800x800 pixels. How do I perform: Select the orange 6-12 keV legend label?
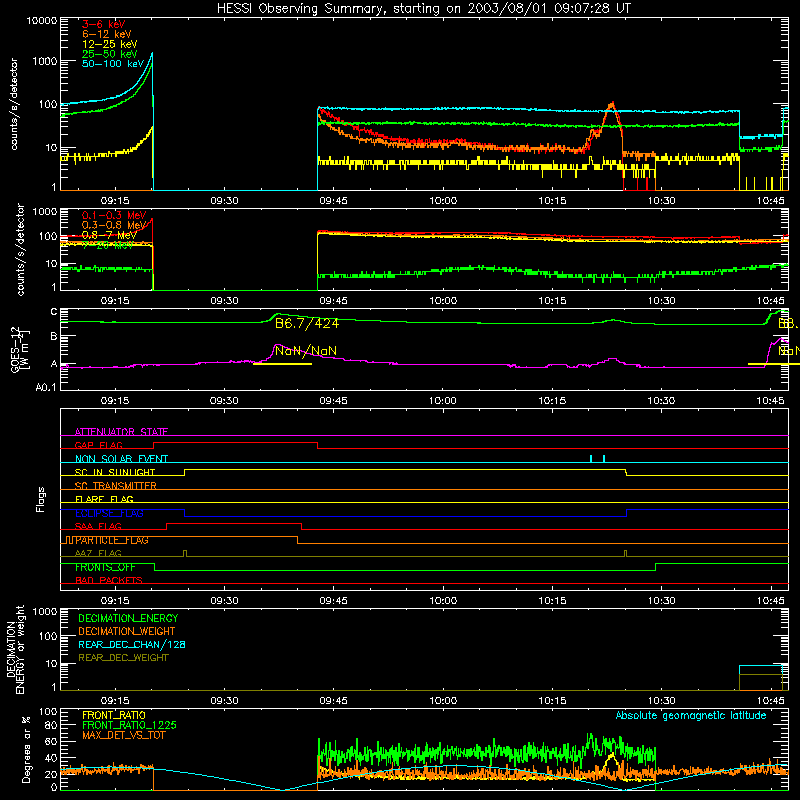[x=107, y=34]
